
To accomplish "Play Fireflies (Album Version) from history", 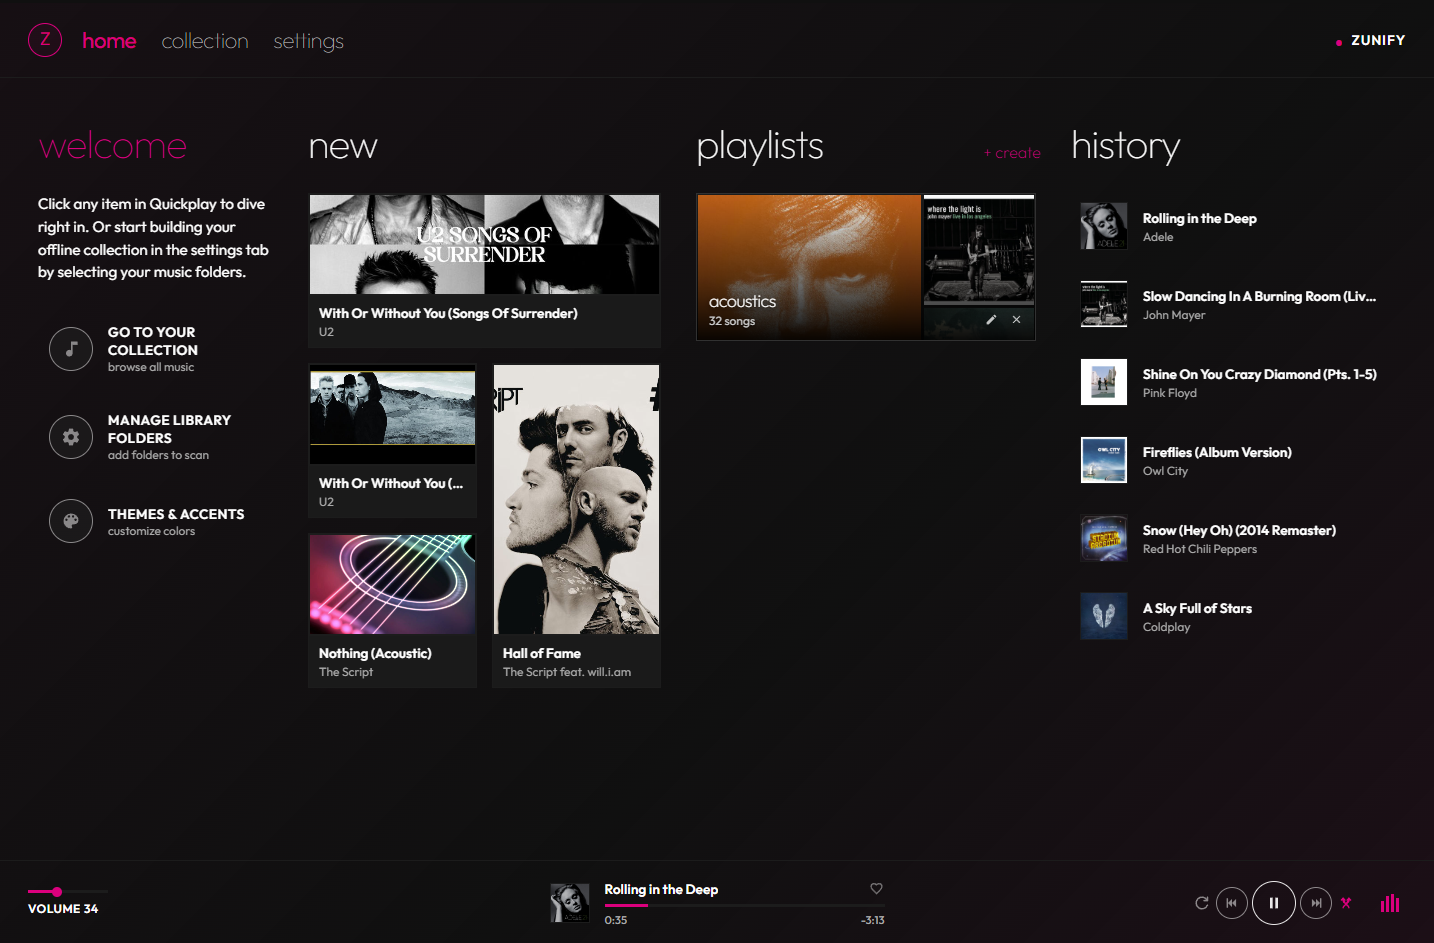I will (x=1217, y=452).
